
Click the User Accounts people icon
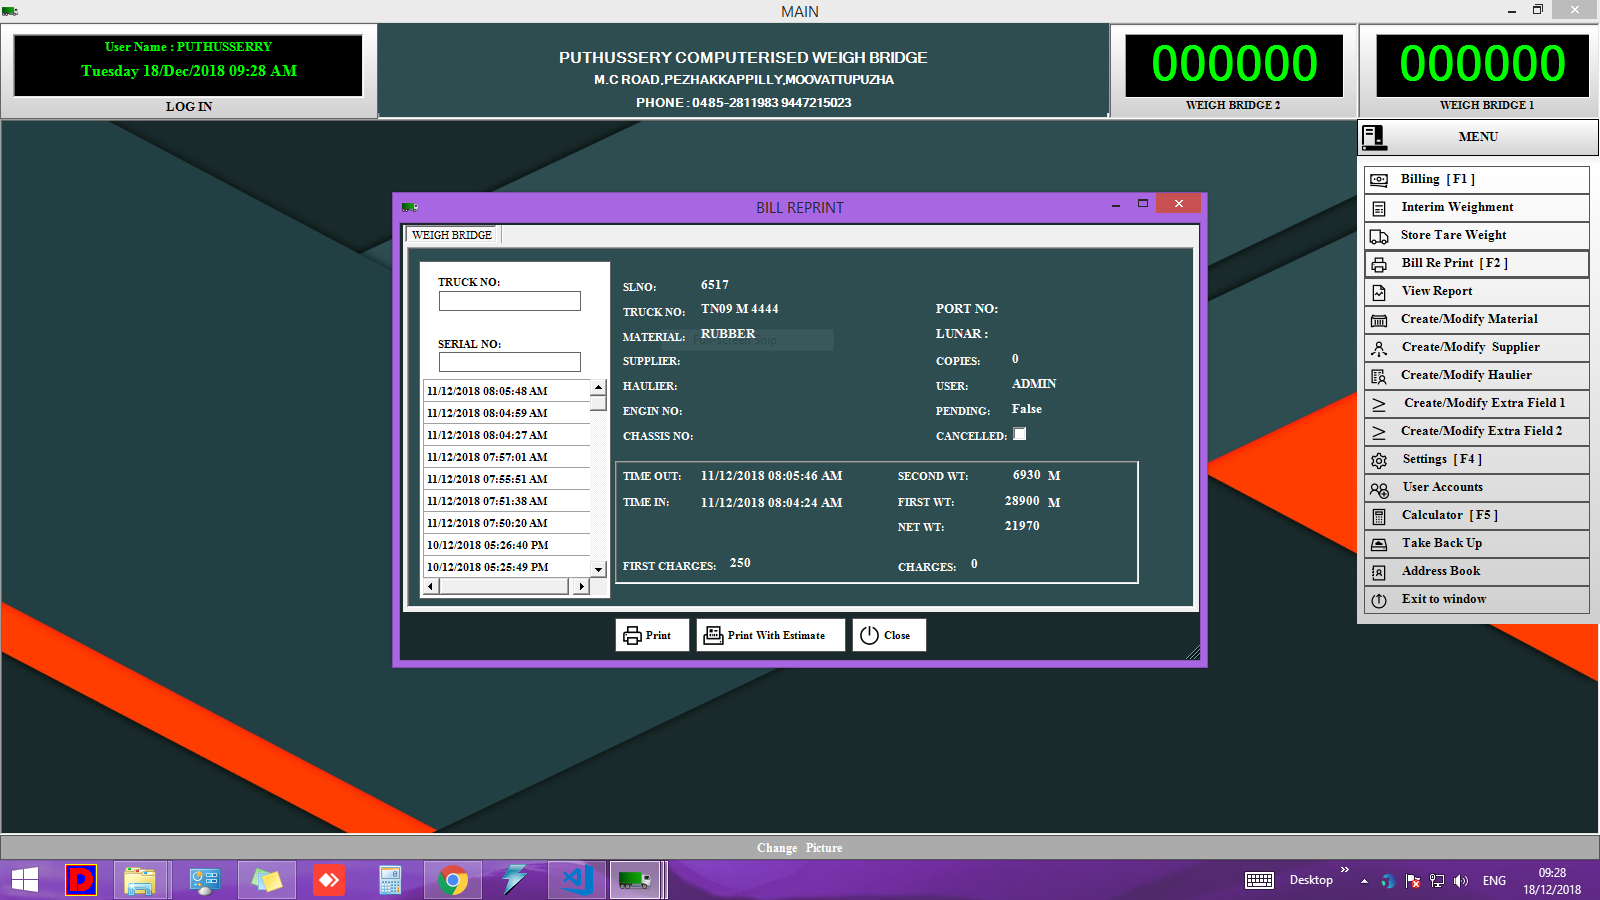pos(1379,489)
